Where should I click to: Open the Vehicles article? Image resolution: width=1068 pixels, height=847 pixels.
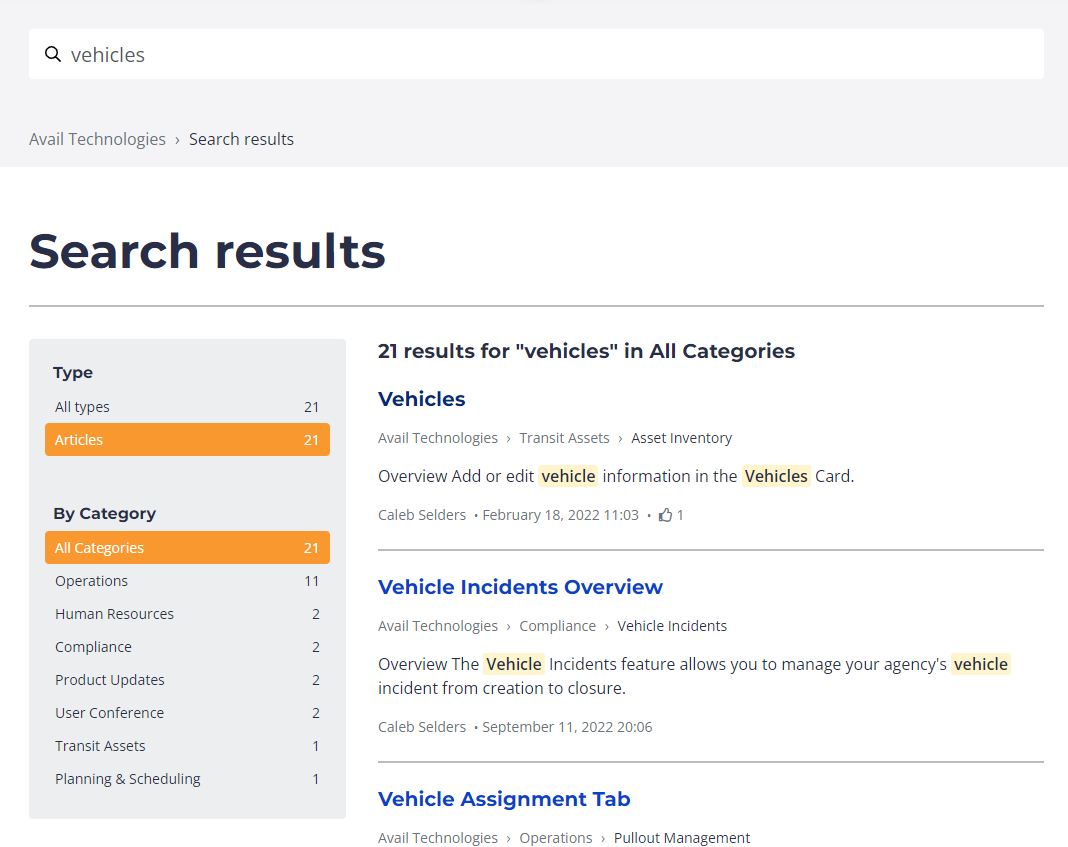[x=422, y=399]
